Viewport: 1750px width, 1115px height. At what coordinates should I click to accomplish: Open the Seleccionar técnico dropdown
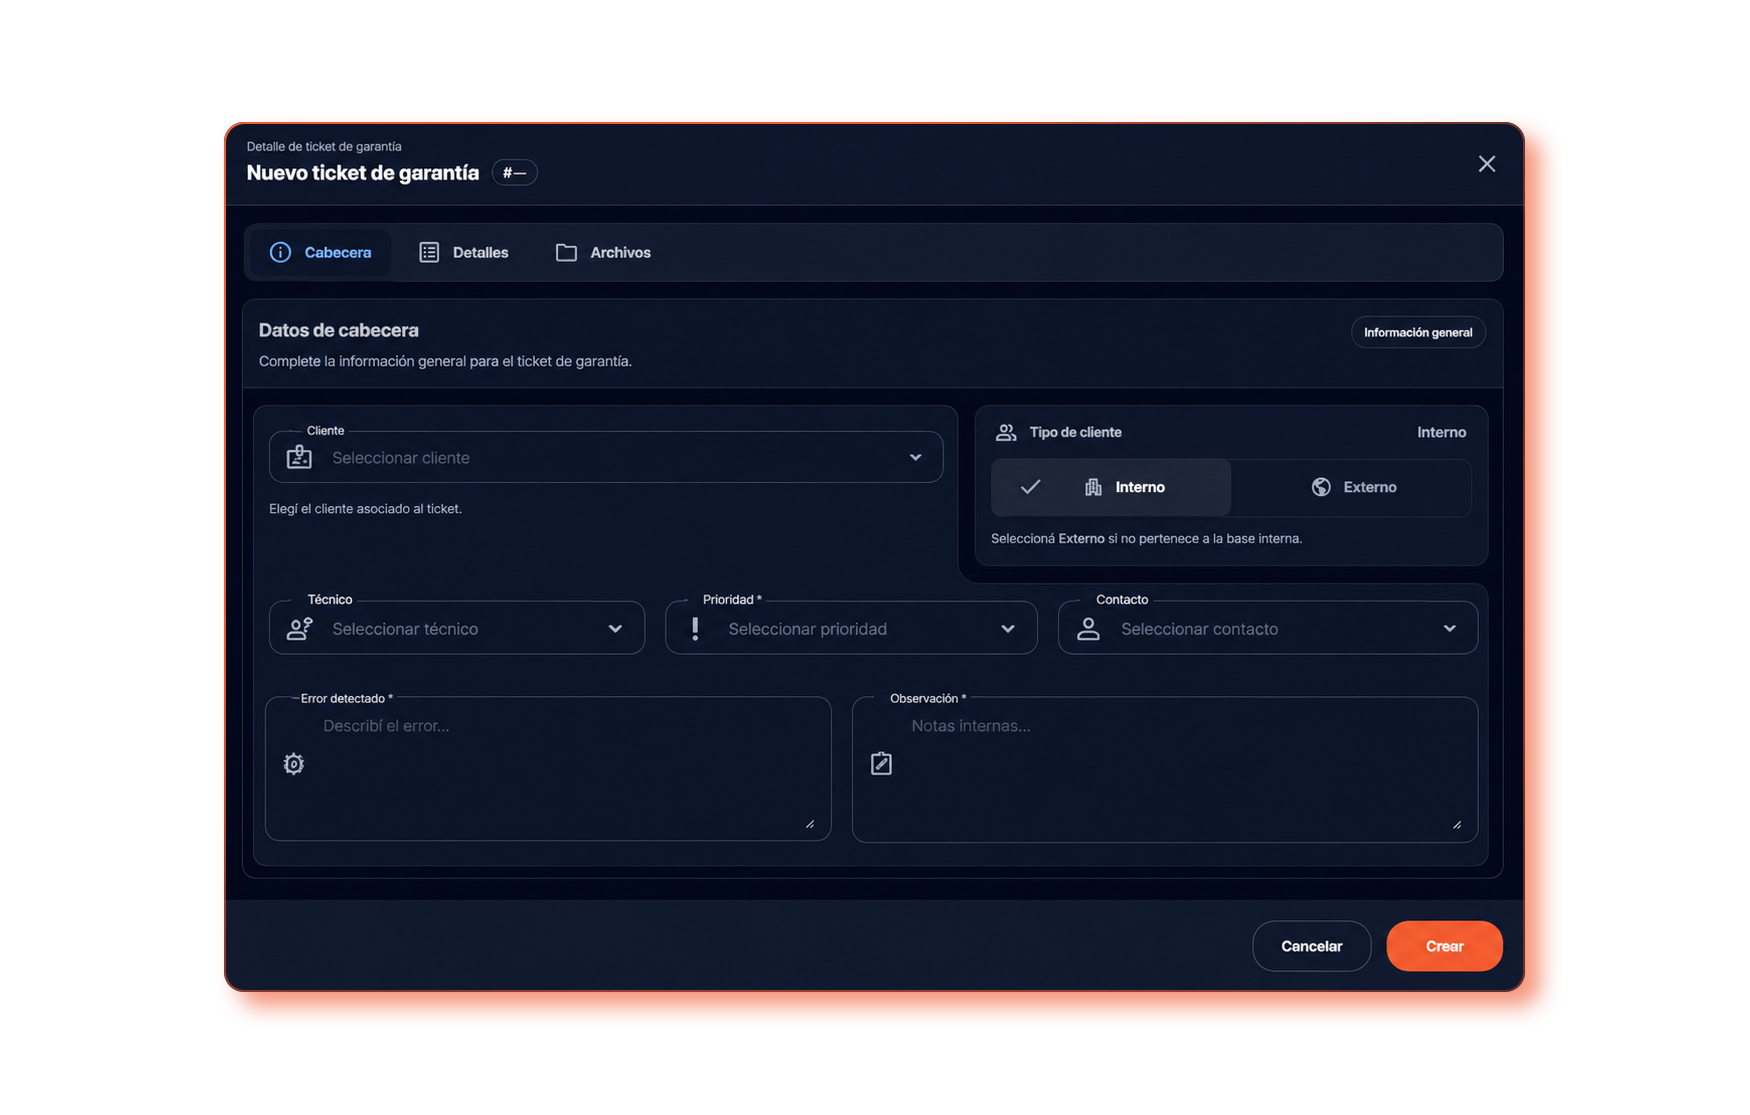click(x=457, y=628)
